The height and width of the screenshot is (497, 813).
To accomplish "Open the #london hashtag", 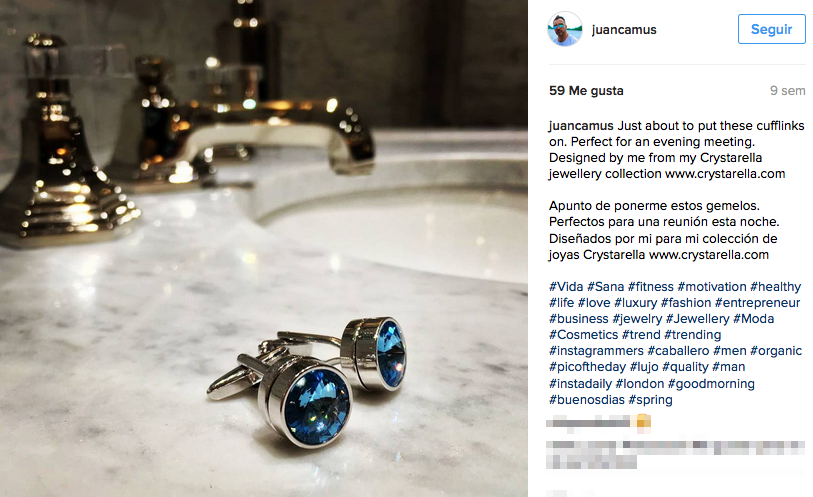I will (x=639, y=384).
